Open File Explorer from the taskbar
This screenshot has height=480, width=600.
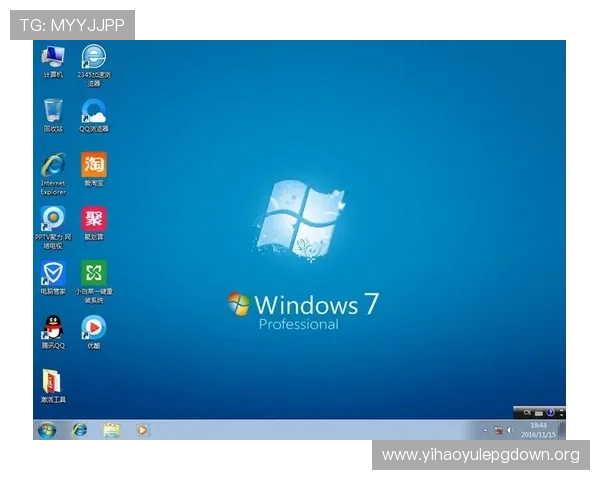[111, 430]
